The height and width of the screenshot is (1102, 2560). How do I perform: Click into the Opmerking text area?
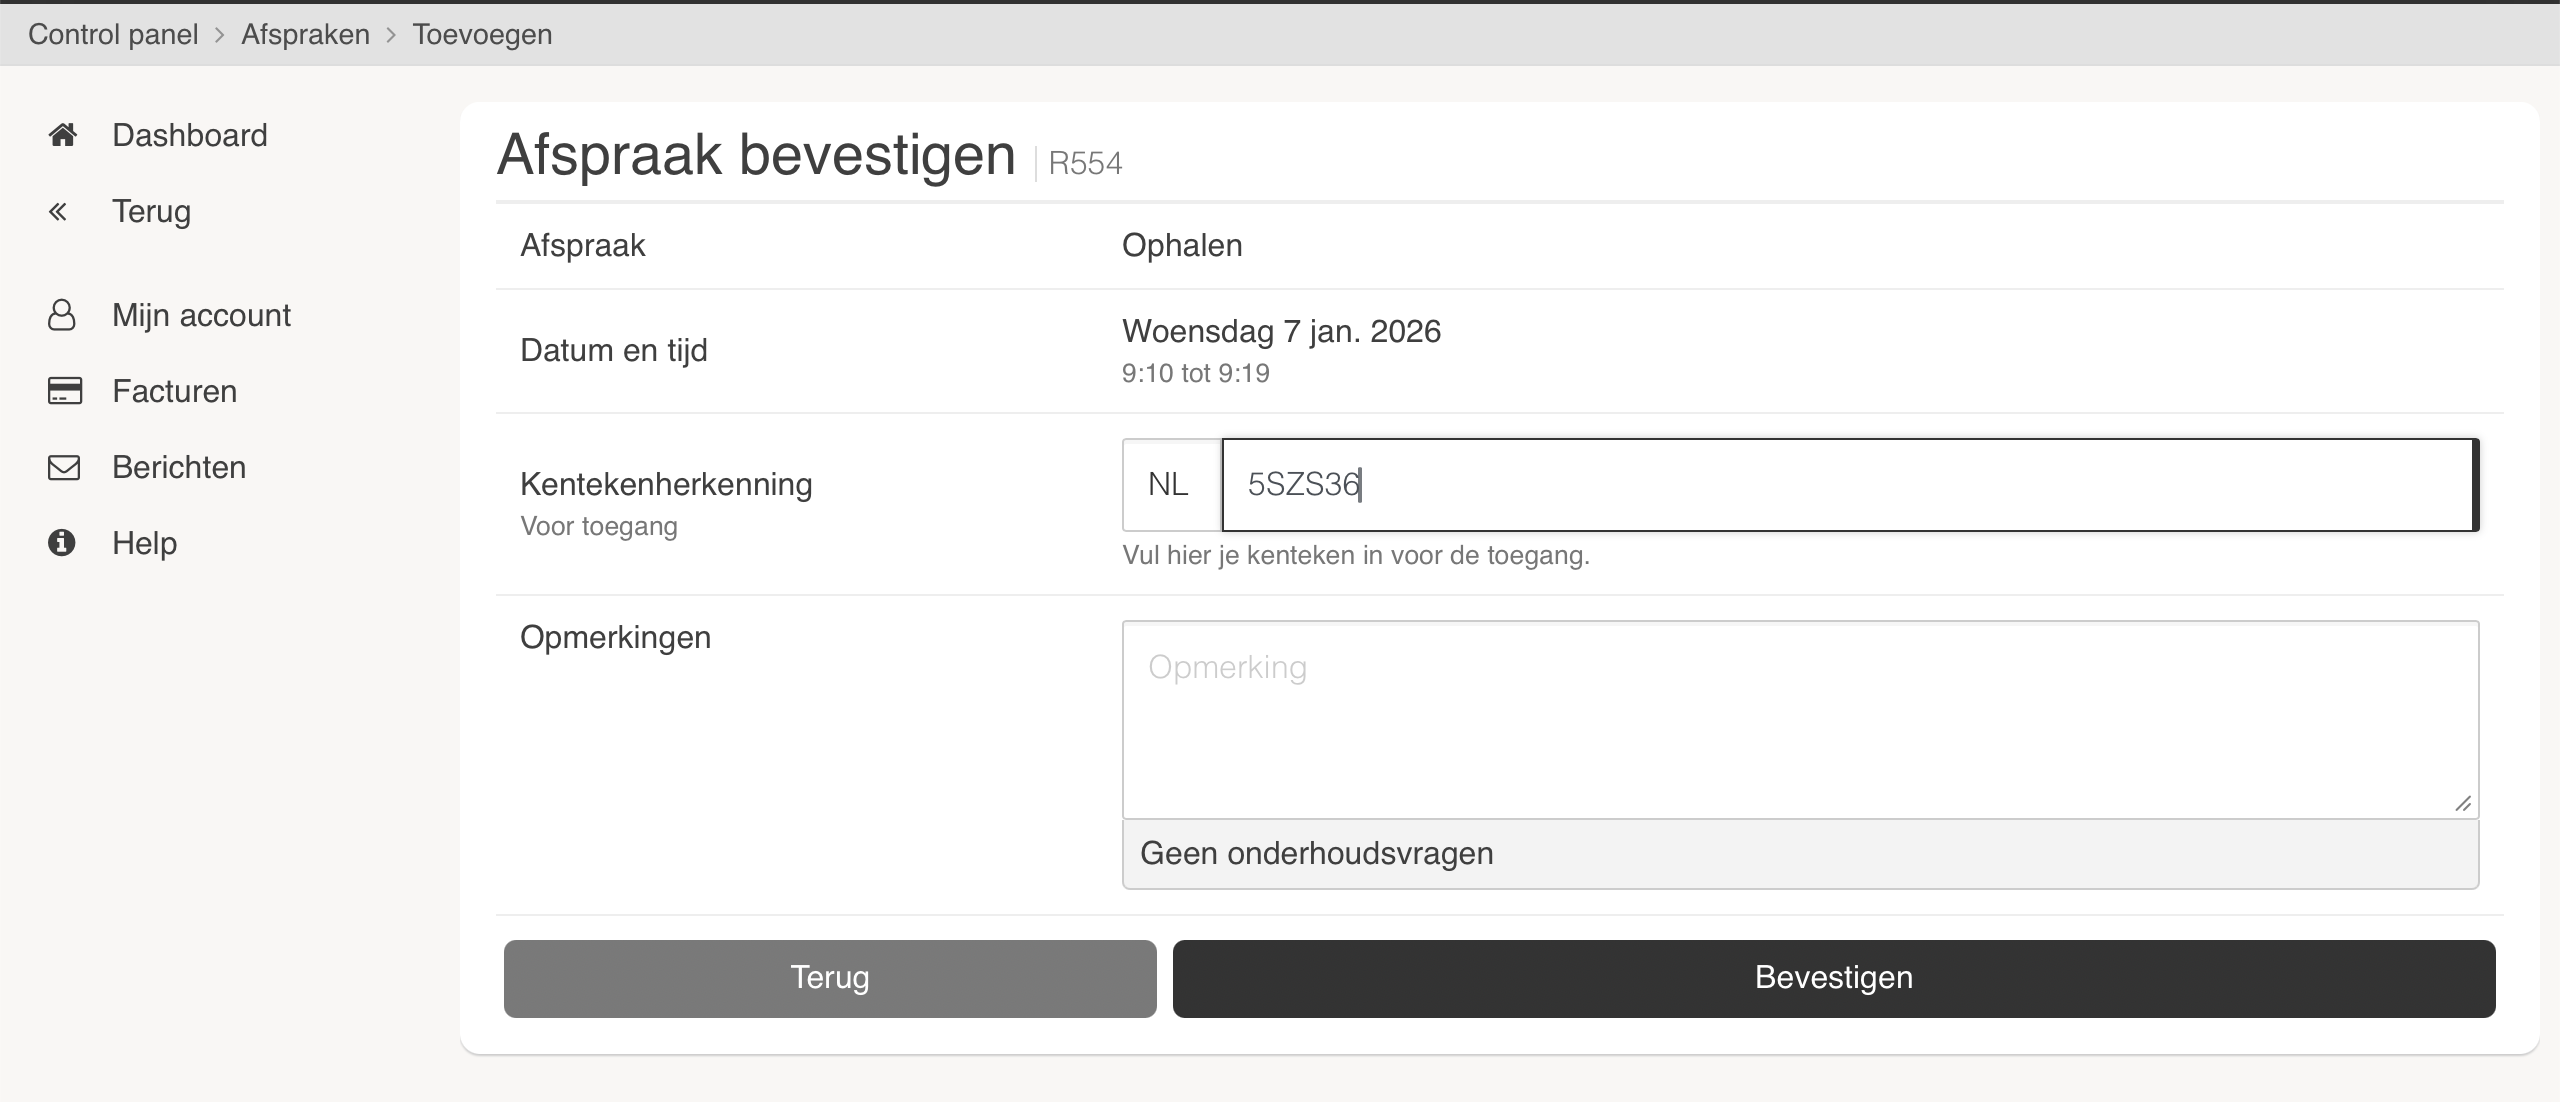coord(1800,720)
